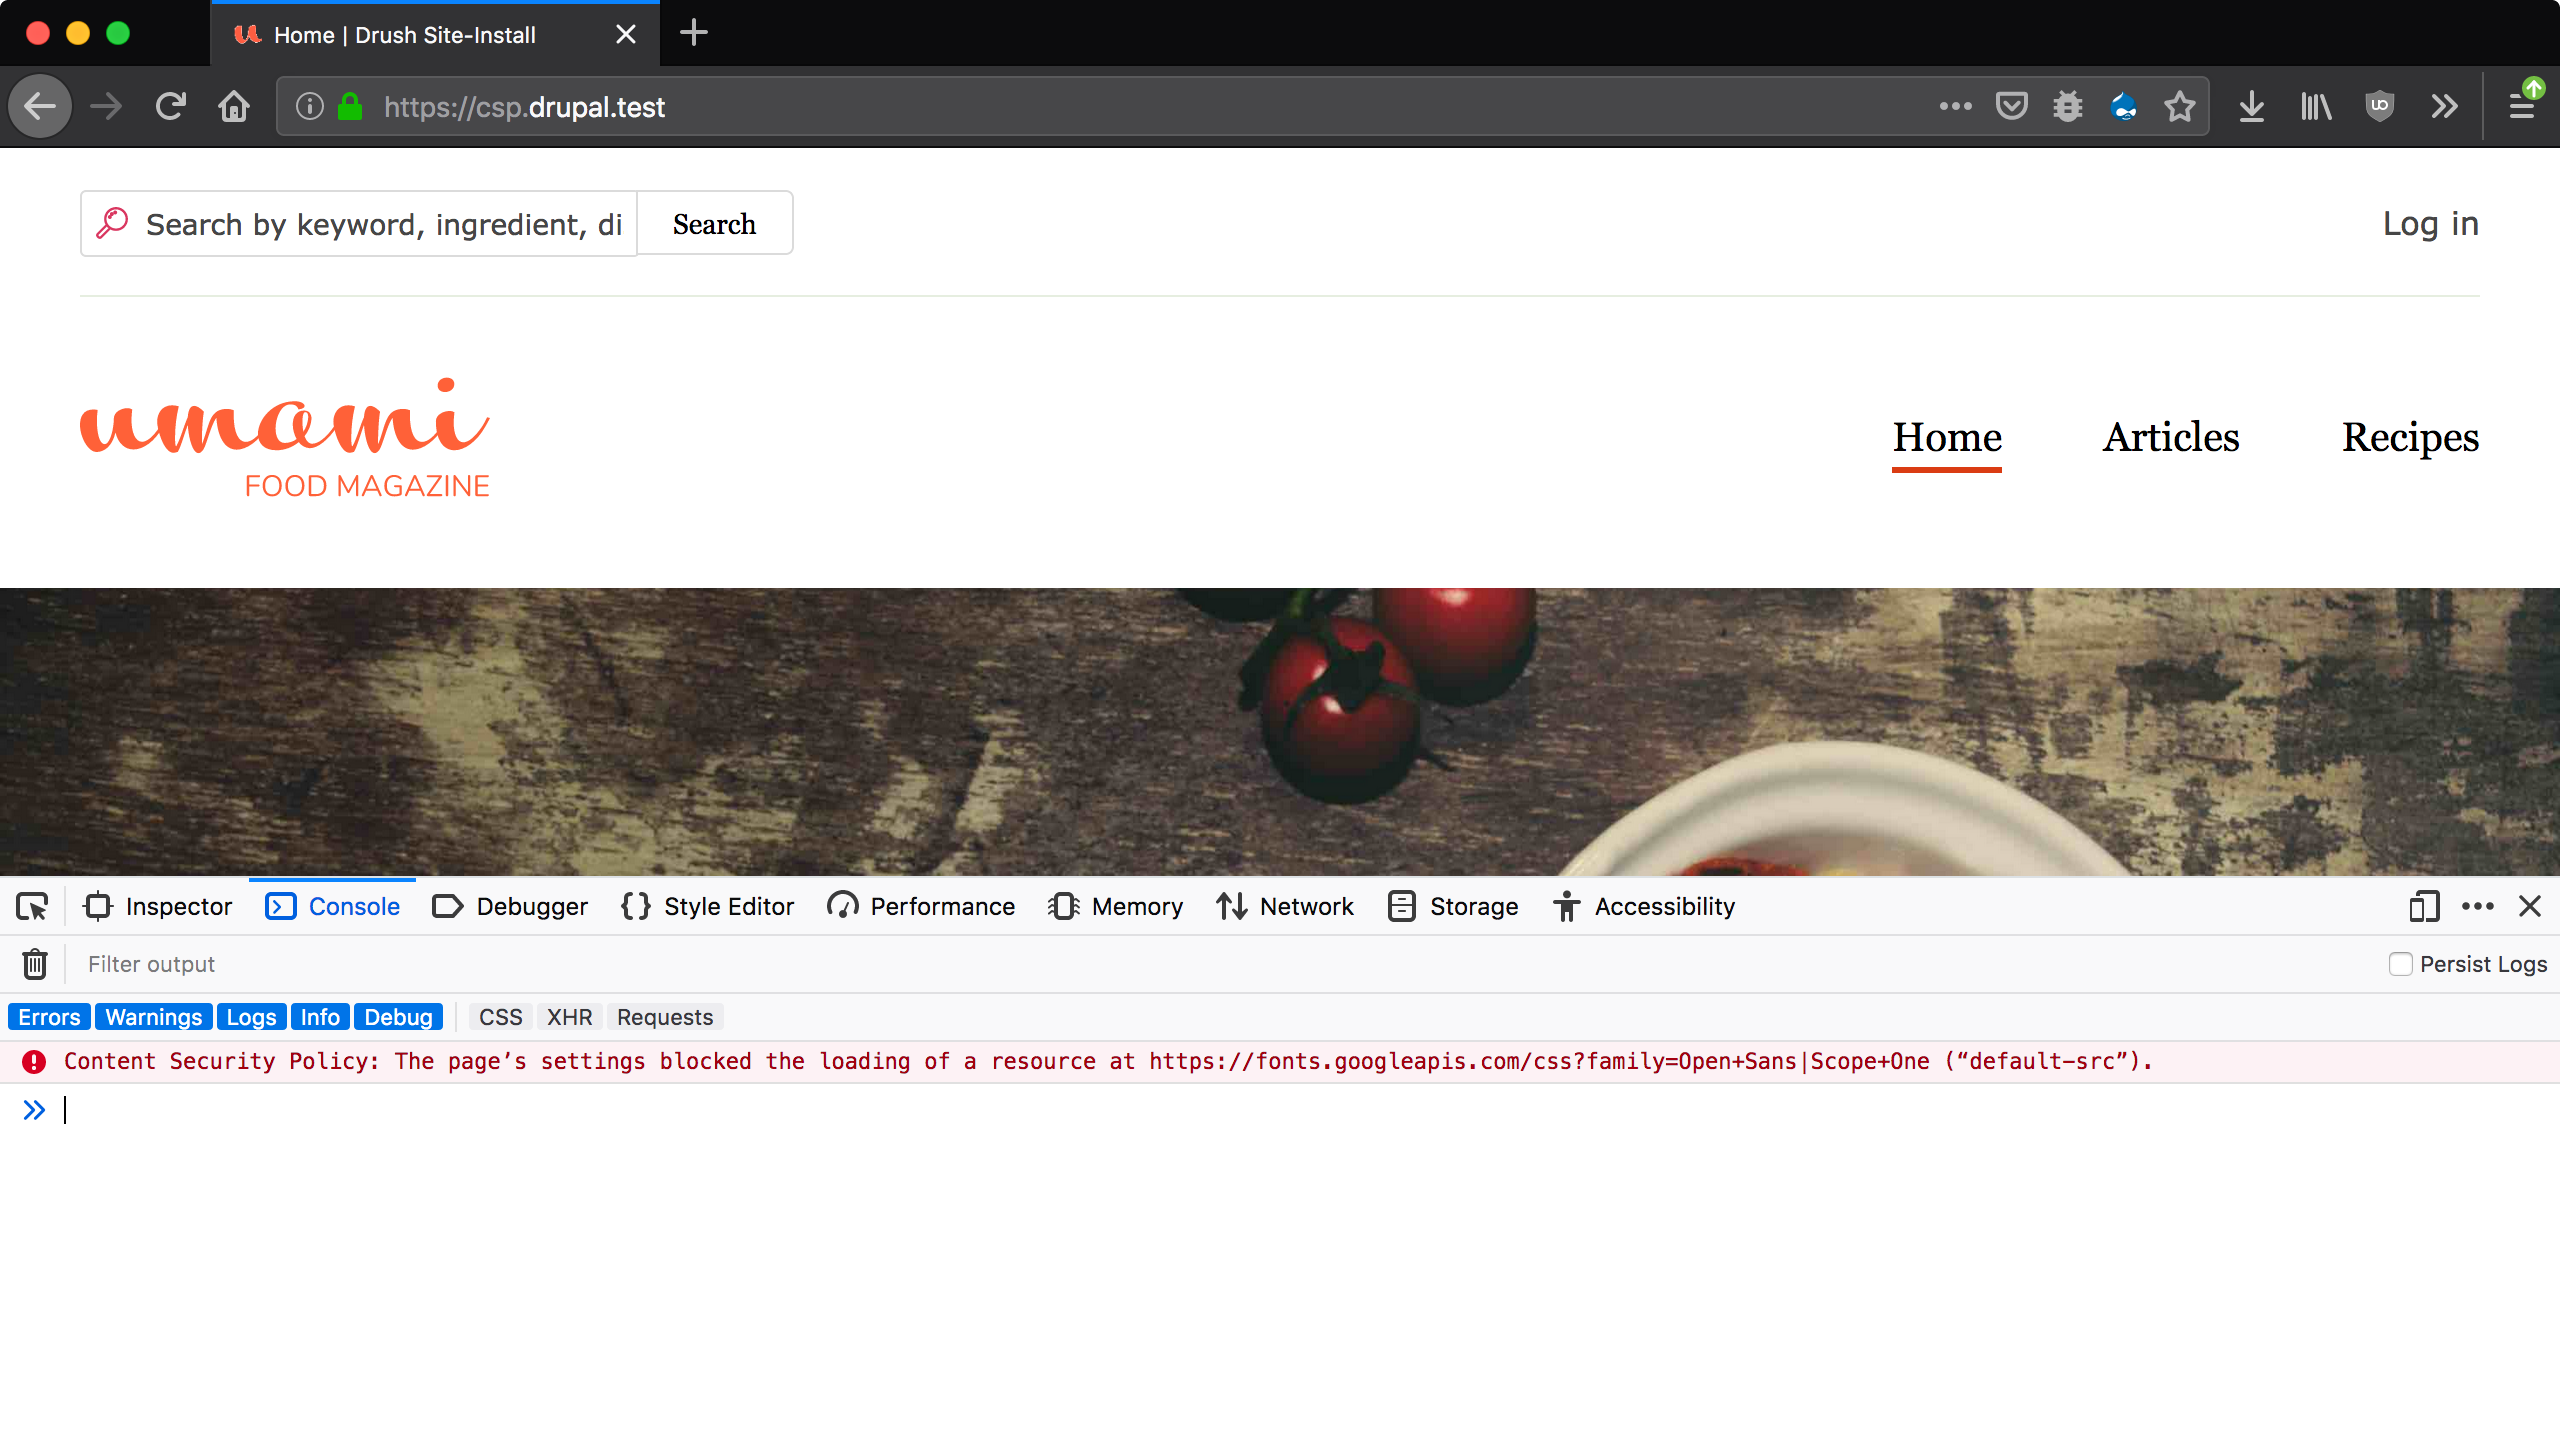Screen dimensions: 2560x1440
Task: Save page to Pocket
Action: [2011, 106]
